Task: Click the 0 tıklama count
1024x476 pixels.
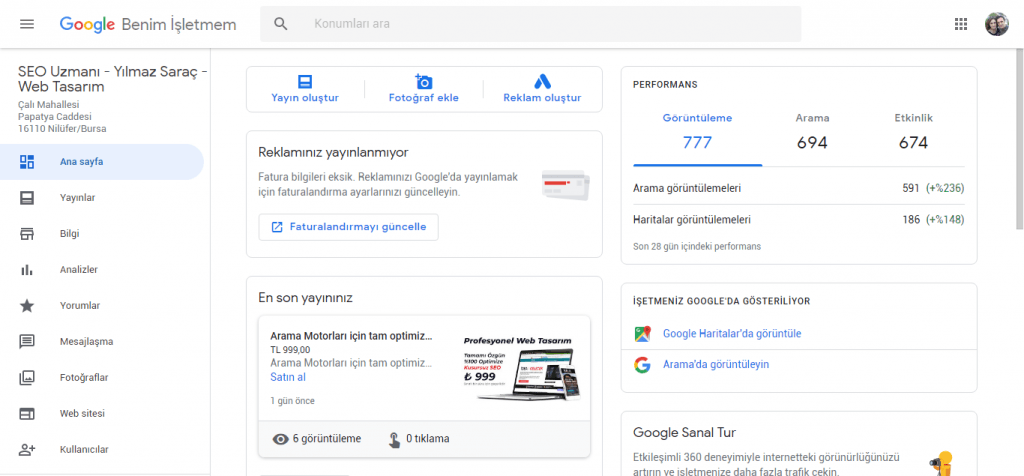Action: pos(428,439)
